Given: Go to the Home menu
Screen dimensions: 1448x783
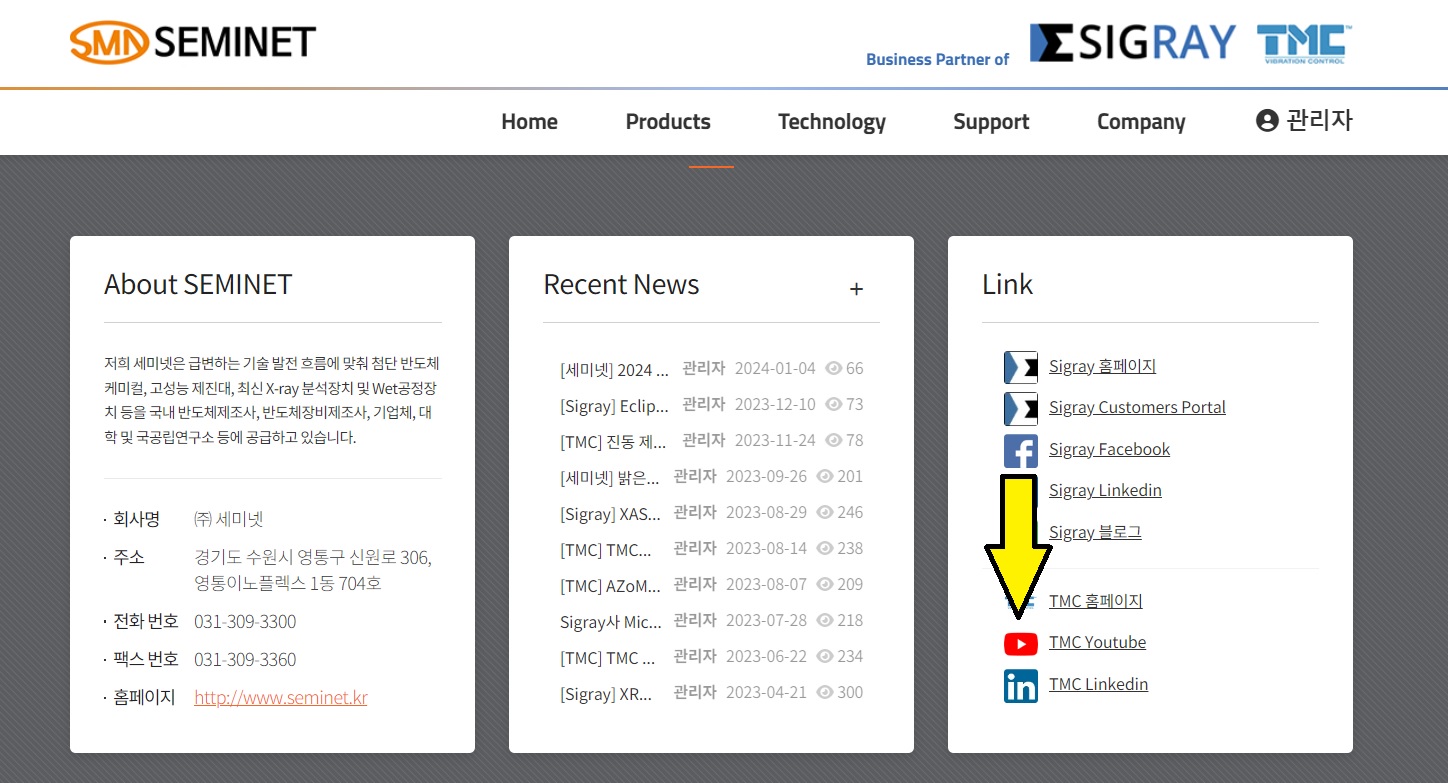Looking at the screenshot, I should coord(529,122).
